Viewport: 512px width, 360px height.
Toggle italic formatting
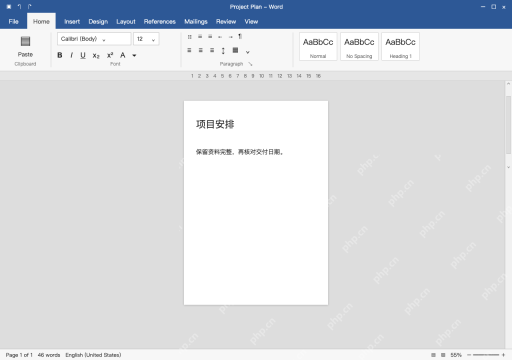(71, 55)
